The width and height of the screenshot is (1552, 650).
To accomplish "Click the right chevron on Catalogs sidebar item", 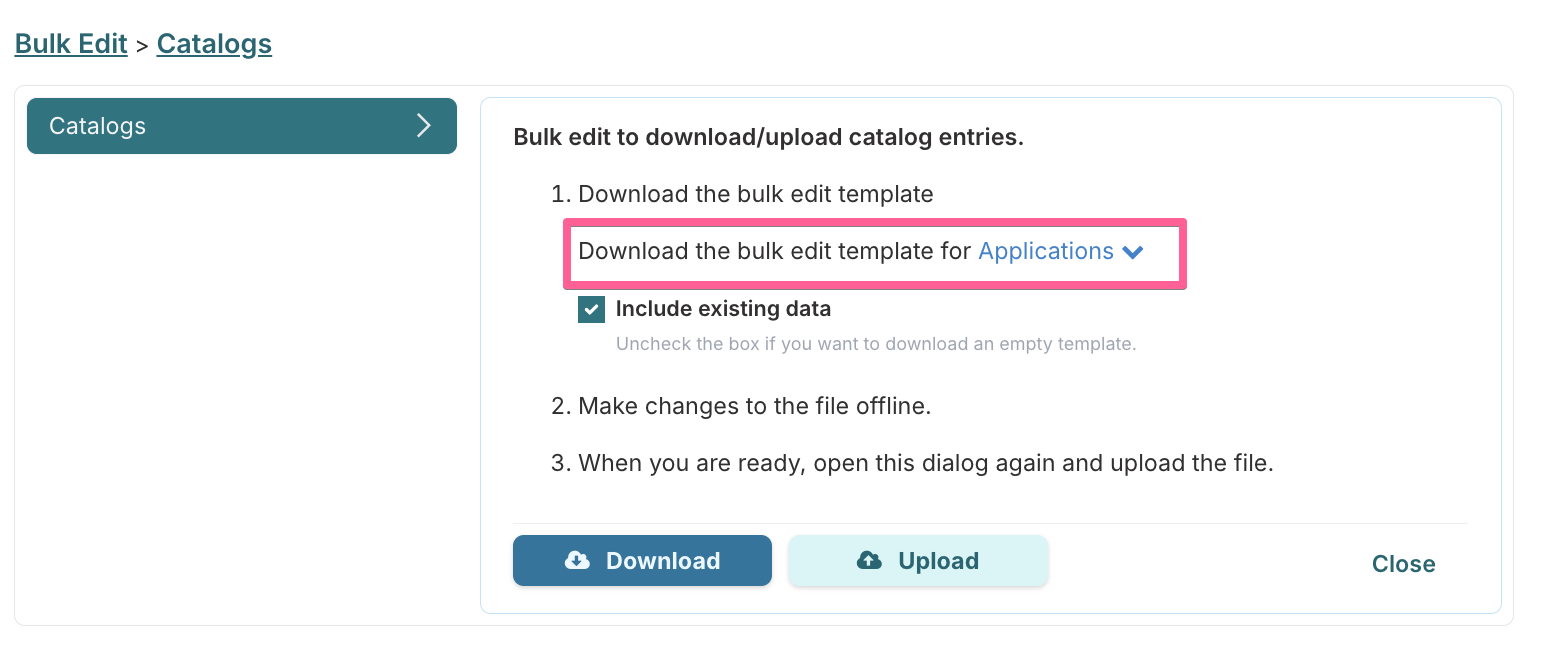I will [423, 126].
